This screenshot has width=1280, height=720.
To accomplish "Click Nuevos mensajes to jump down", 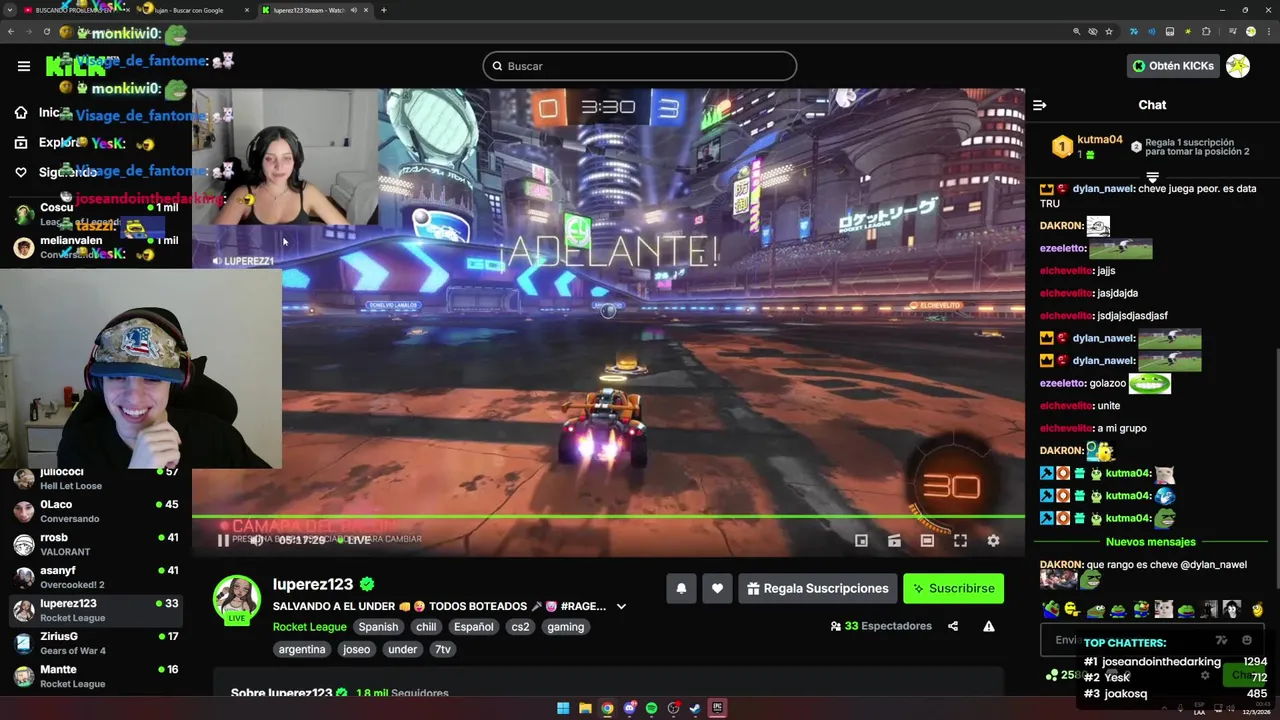I will pyautogui.click(x=1151, y=542).
